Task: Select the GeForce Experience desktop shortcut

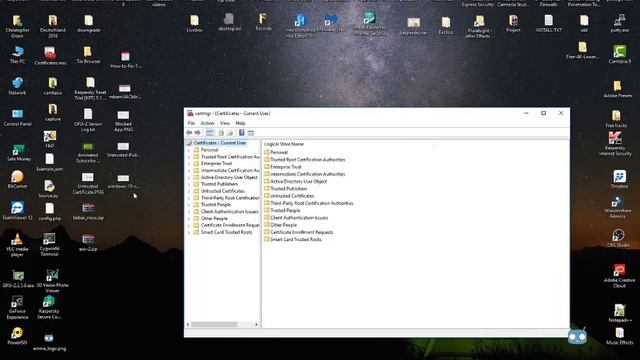Action: (17, 307)
